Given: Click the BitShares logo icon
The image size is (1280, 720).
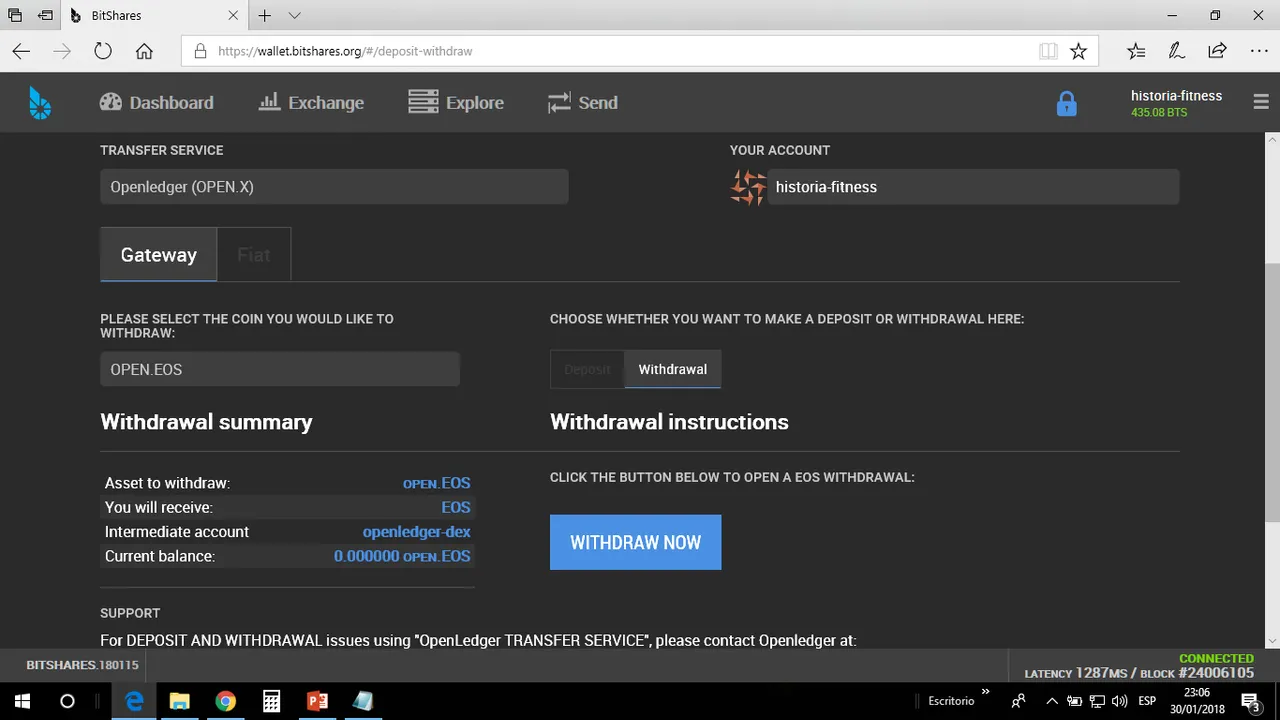Looking at the screenshot, I should click(40, 103).
